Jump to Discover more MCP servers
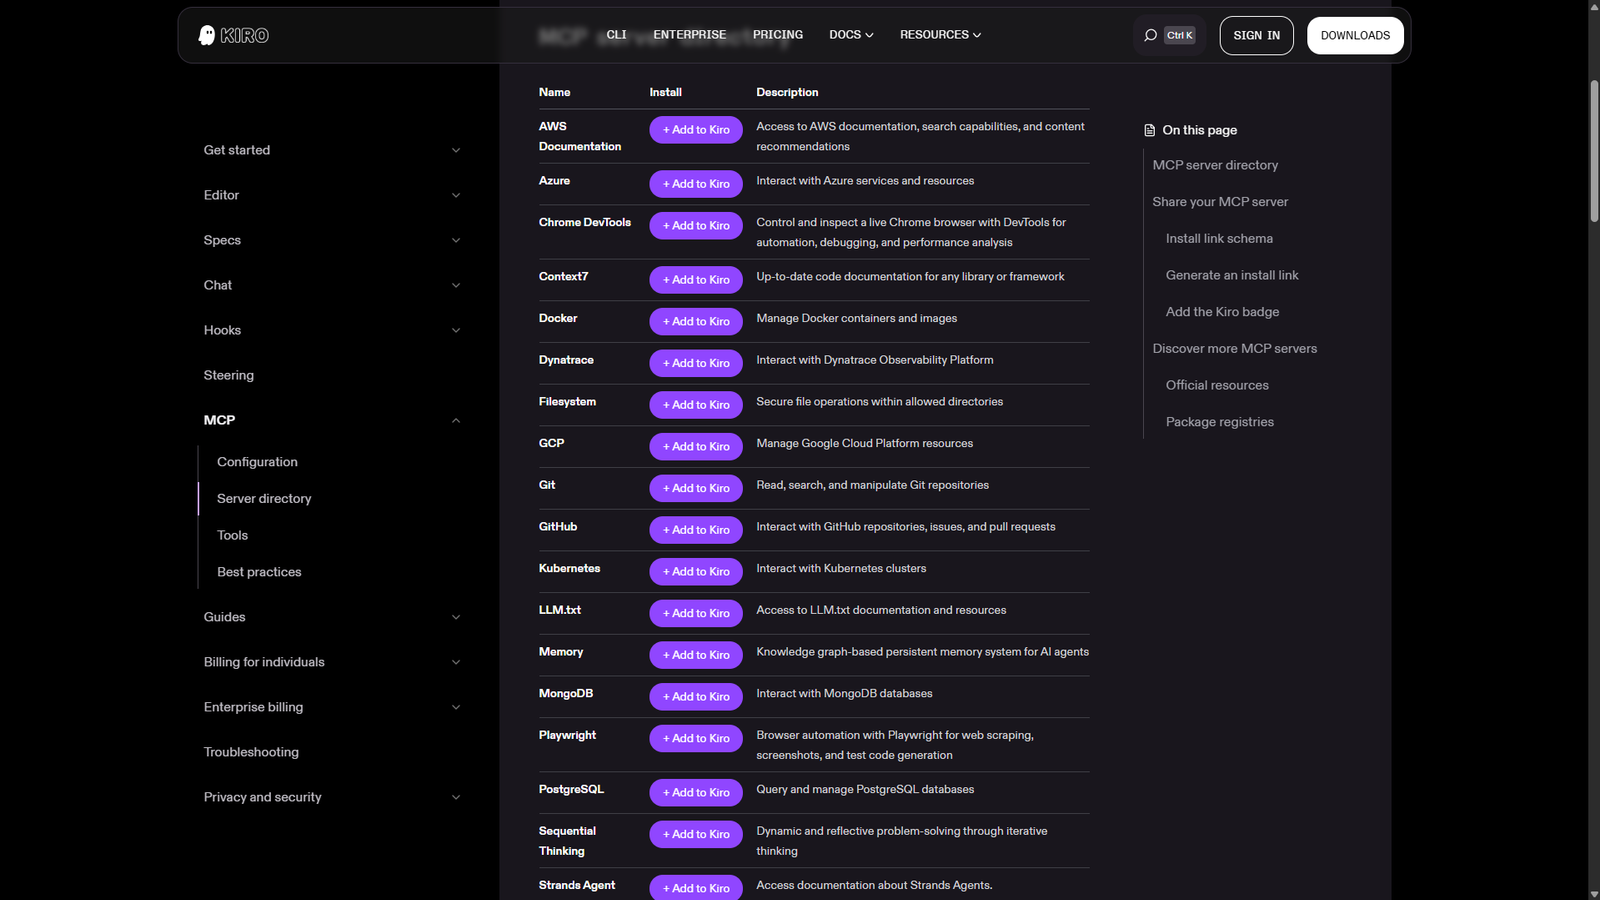The width and height of the screenshot is (1600, 900). click(1234, 349)
